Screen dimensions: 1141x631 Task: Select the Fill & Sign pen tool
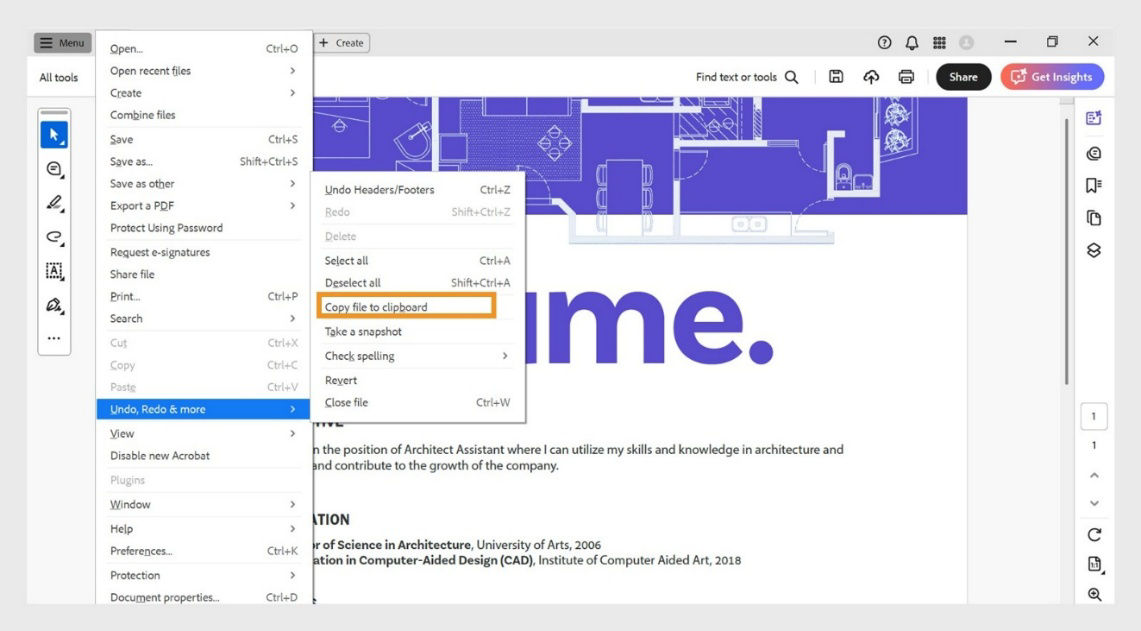click(x=54, y=303)
